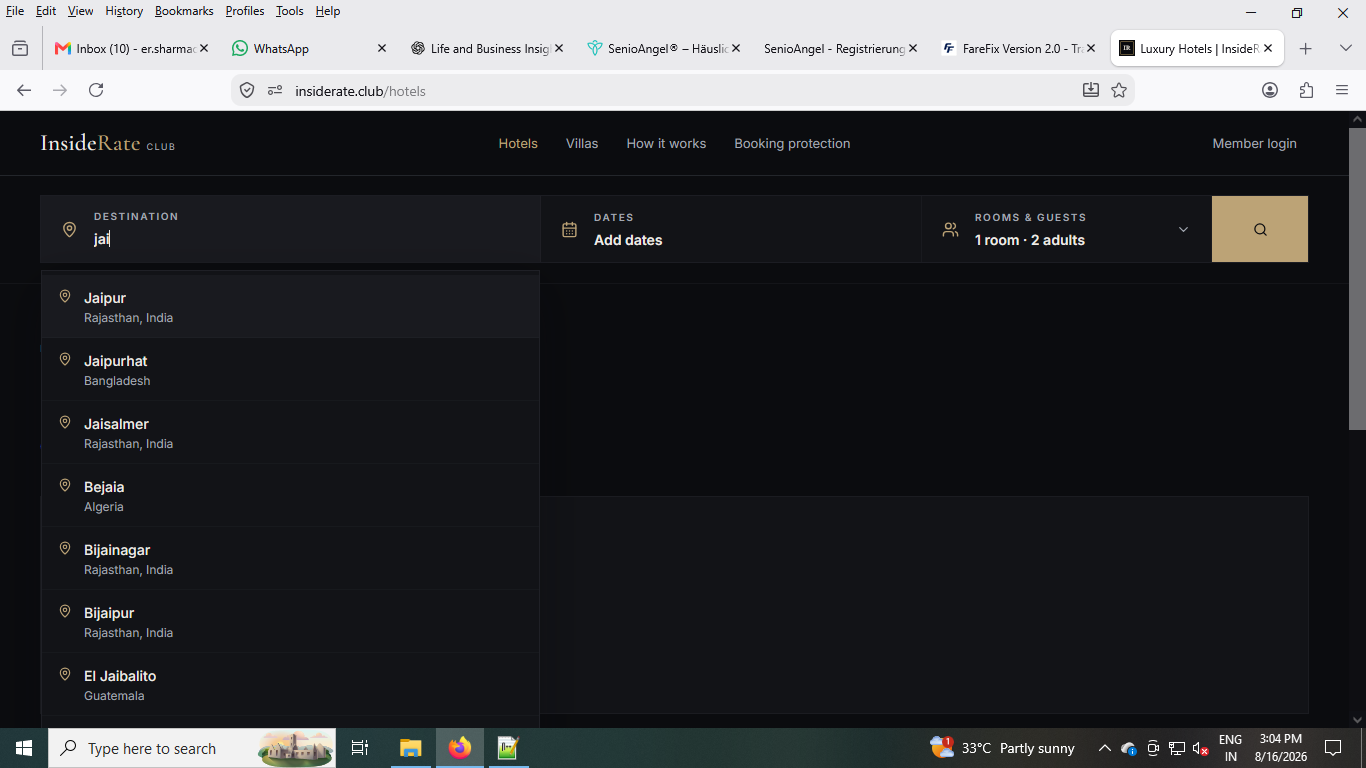This screenshot has height=768, width=1366.
Task: Open the Villas navigation item
Action: pyautogui.click(x=582, y=143)
